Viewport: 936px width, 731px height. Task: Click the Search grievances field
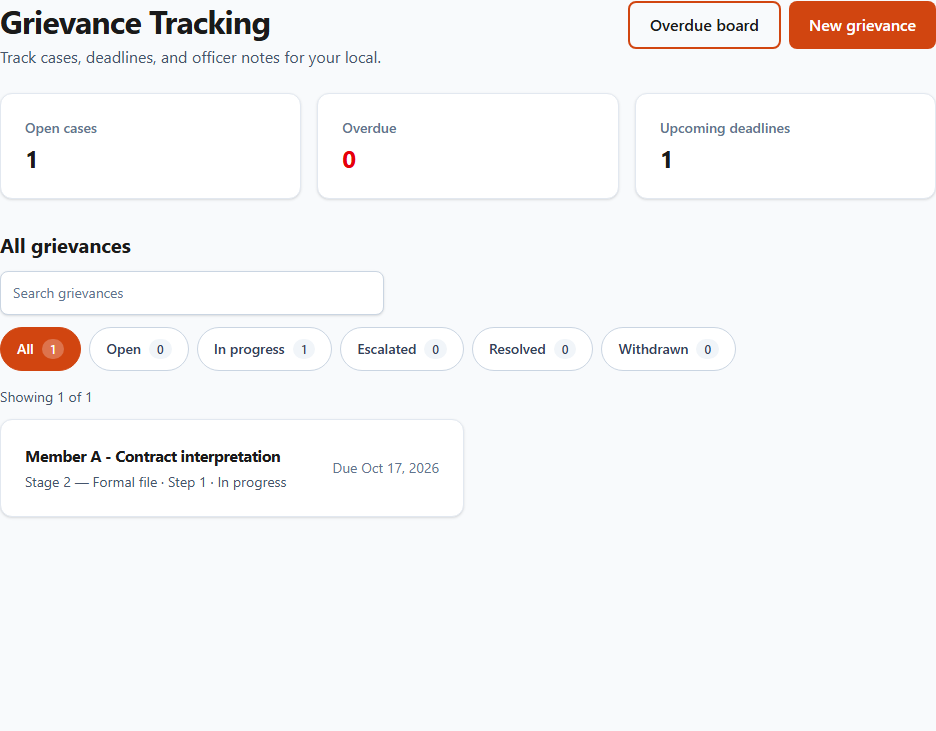click(x=192, y=293)
